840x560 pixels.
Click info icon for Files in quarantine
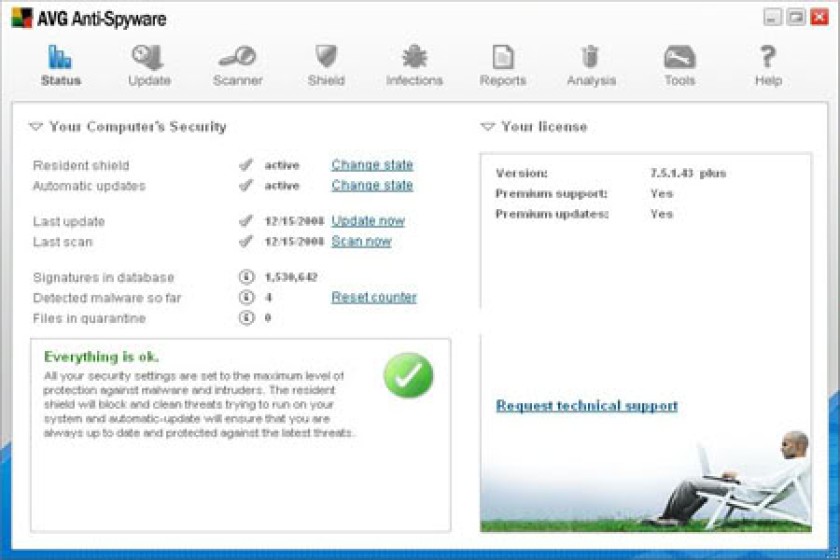pos(246,318)
